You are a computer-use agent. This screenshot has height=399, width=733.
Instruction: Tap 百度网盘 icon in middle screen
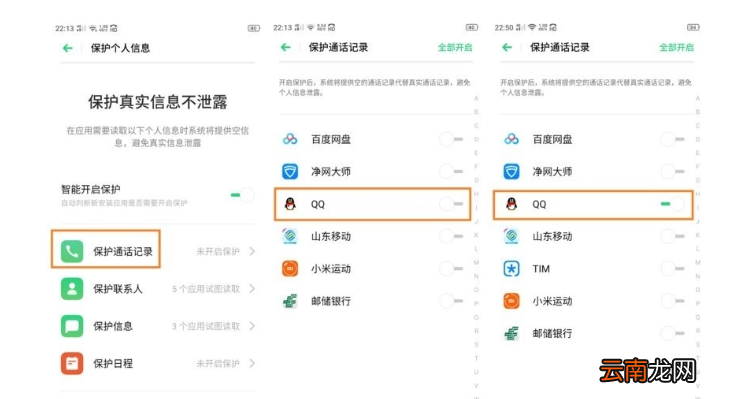click(x=290, y=139)
